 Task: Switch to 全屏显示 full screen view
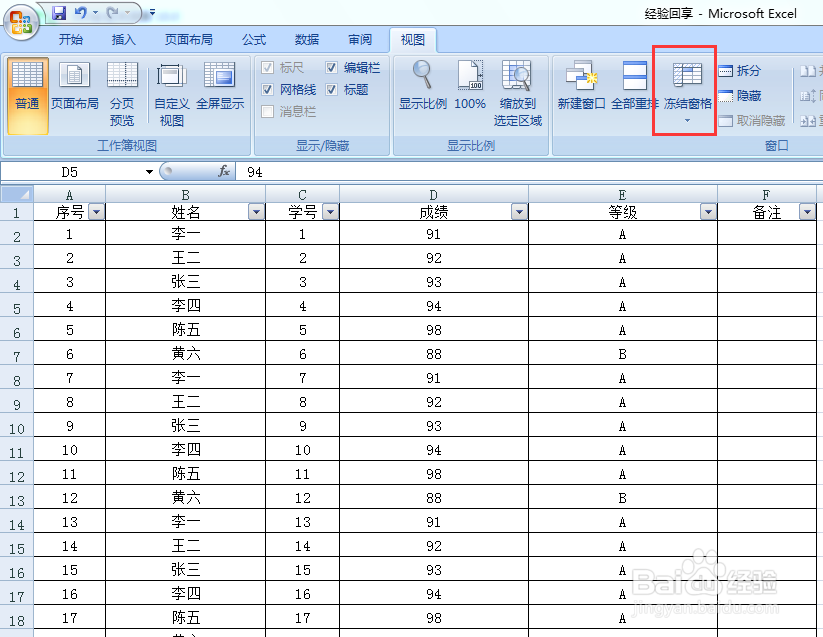point(218,90)
